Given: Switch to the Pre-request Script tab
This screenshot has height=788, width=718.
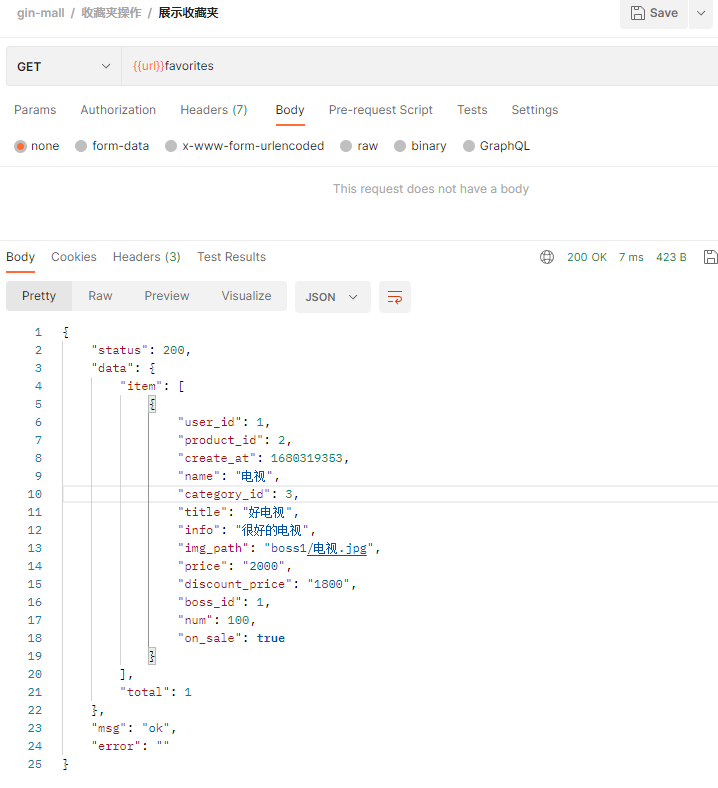Looking at the screenshot, I should (381, 110).
